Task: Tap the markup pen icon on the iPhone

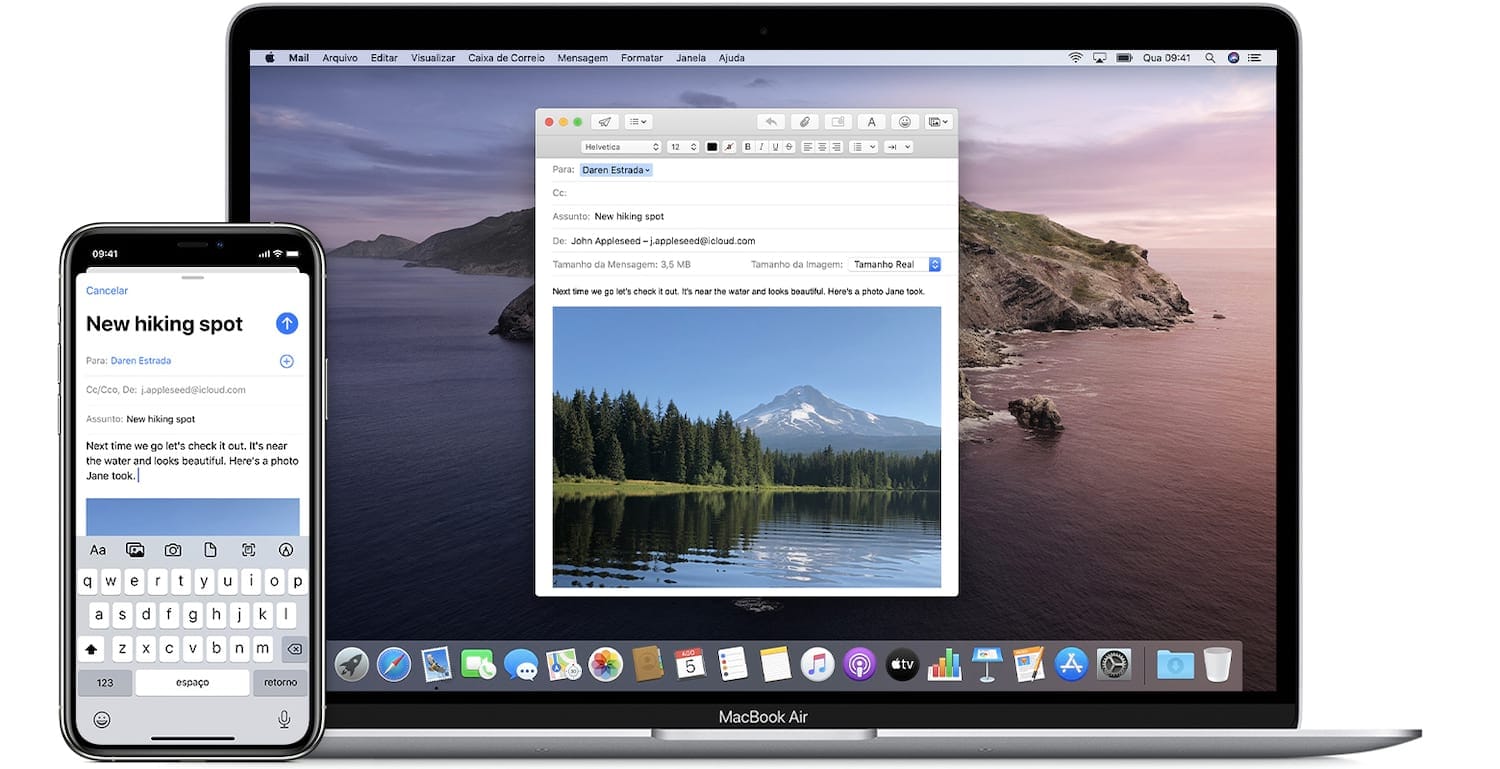Action: click(286, 550)
